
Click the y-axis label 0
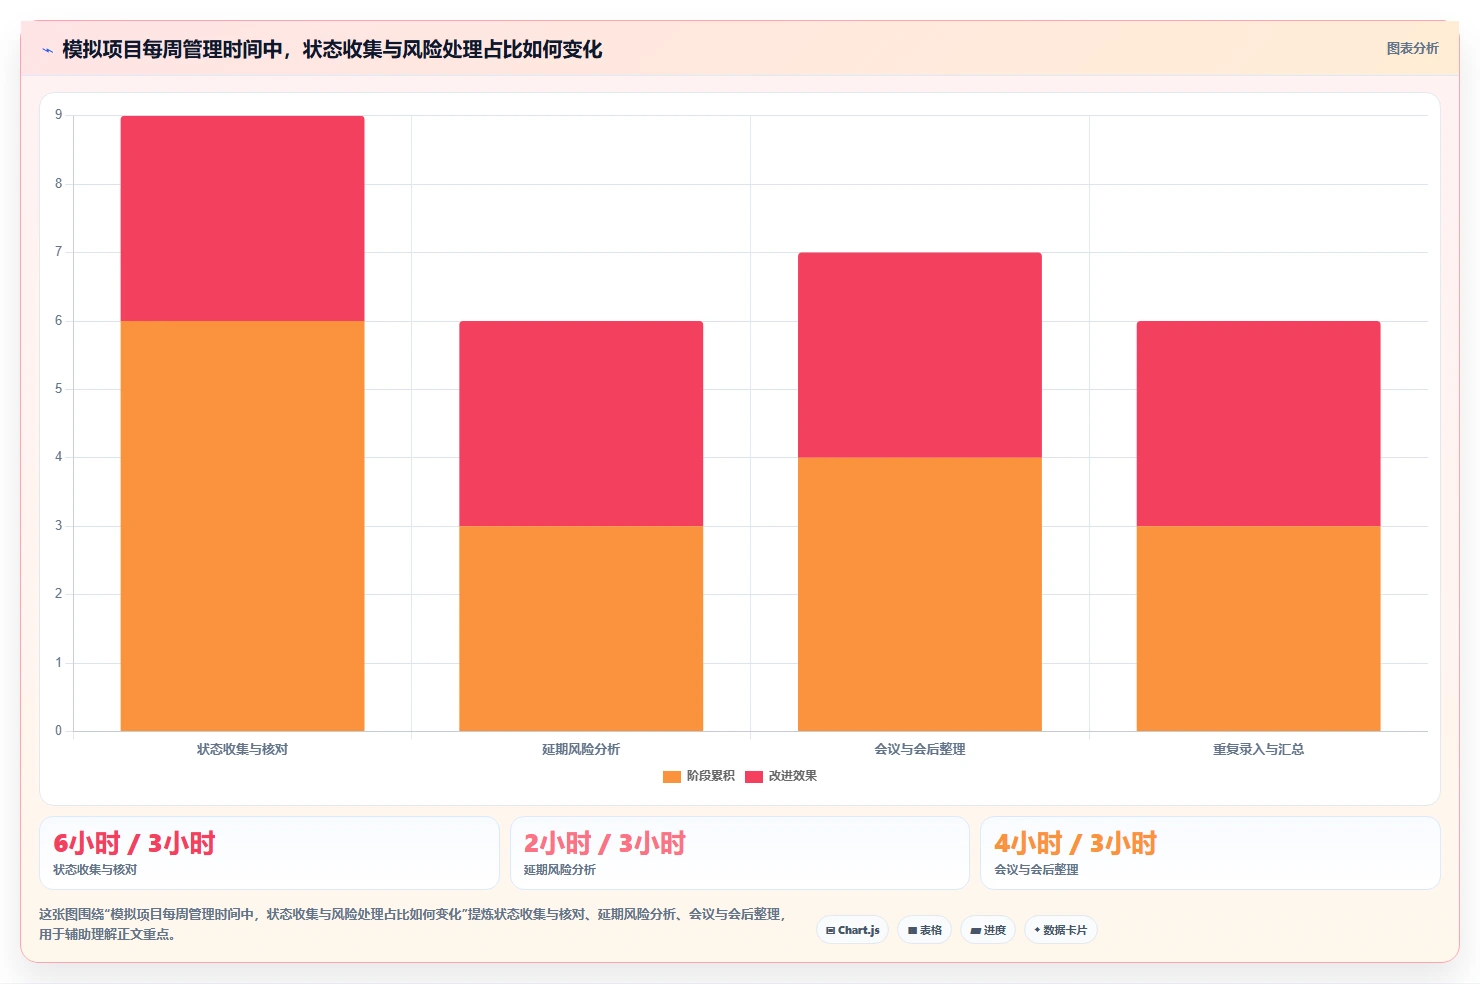[58, 731]
